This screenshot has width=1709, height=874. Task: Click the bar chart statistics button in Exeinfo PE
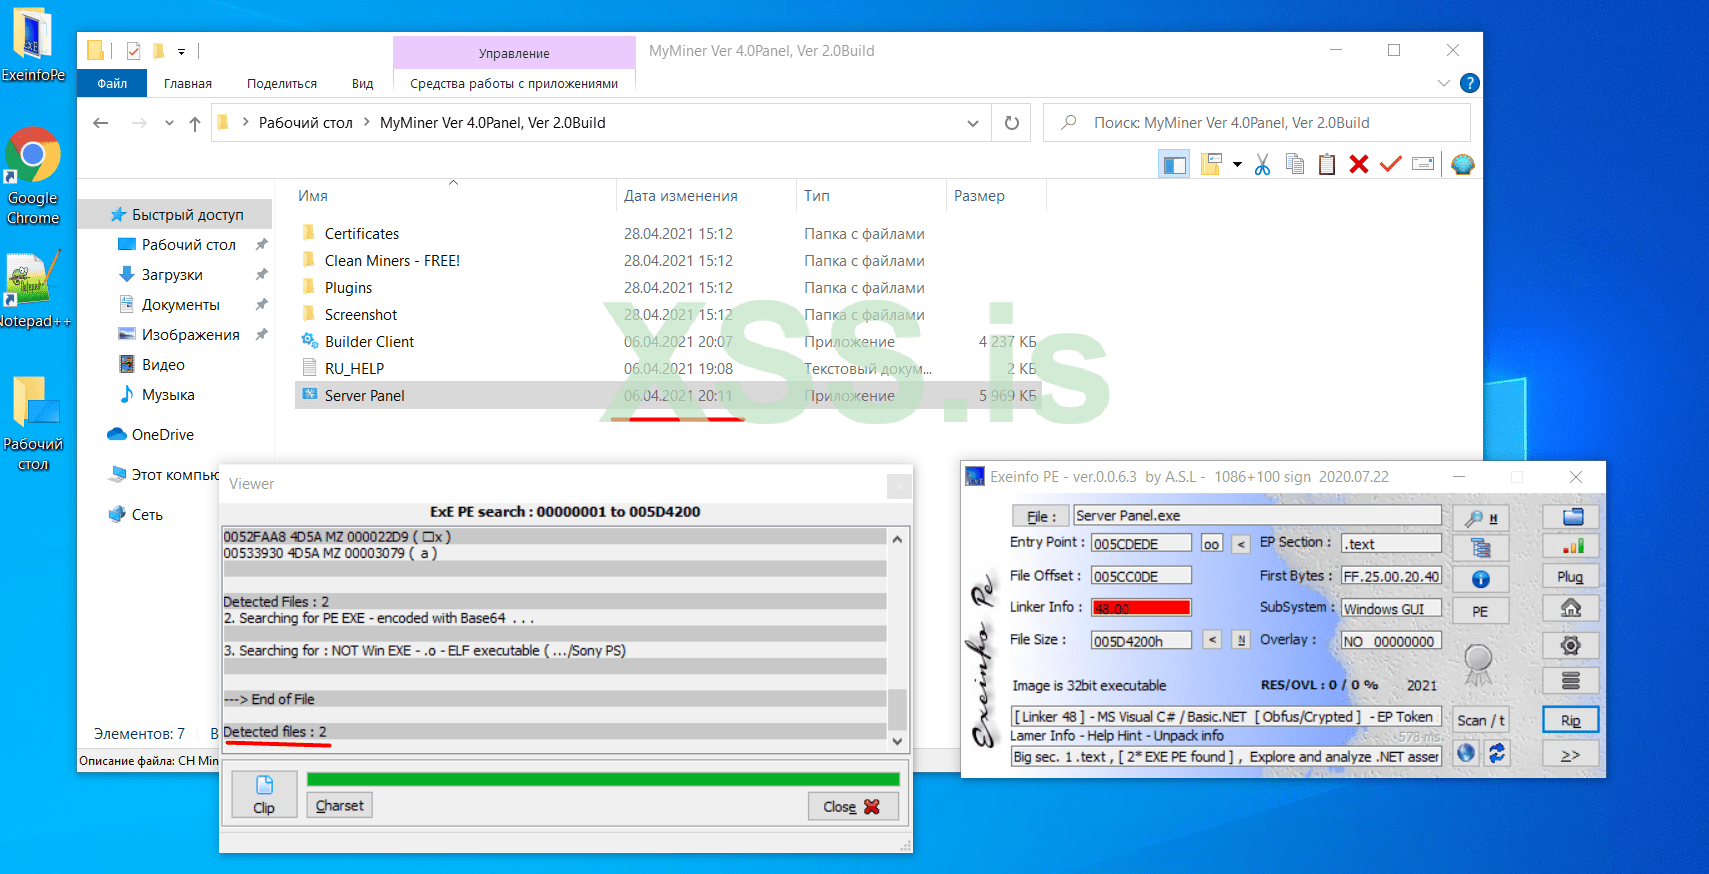pos(1571,546)
